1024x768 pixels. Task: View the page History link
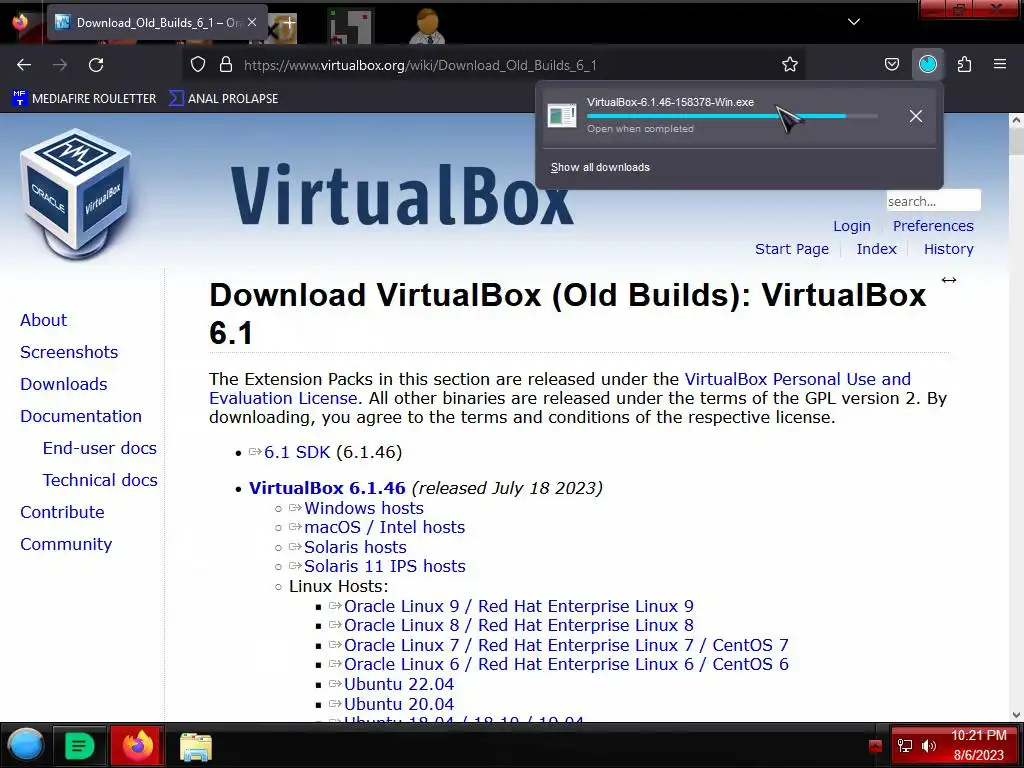tap(948, 249)
